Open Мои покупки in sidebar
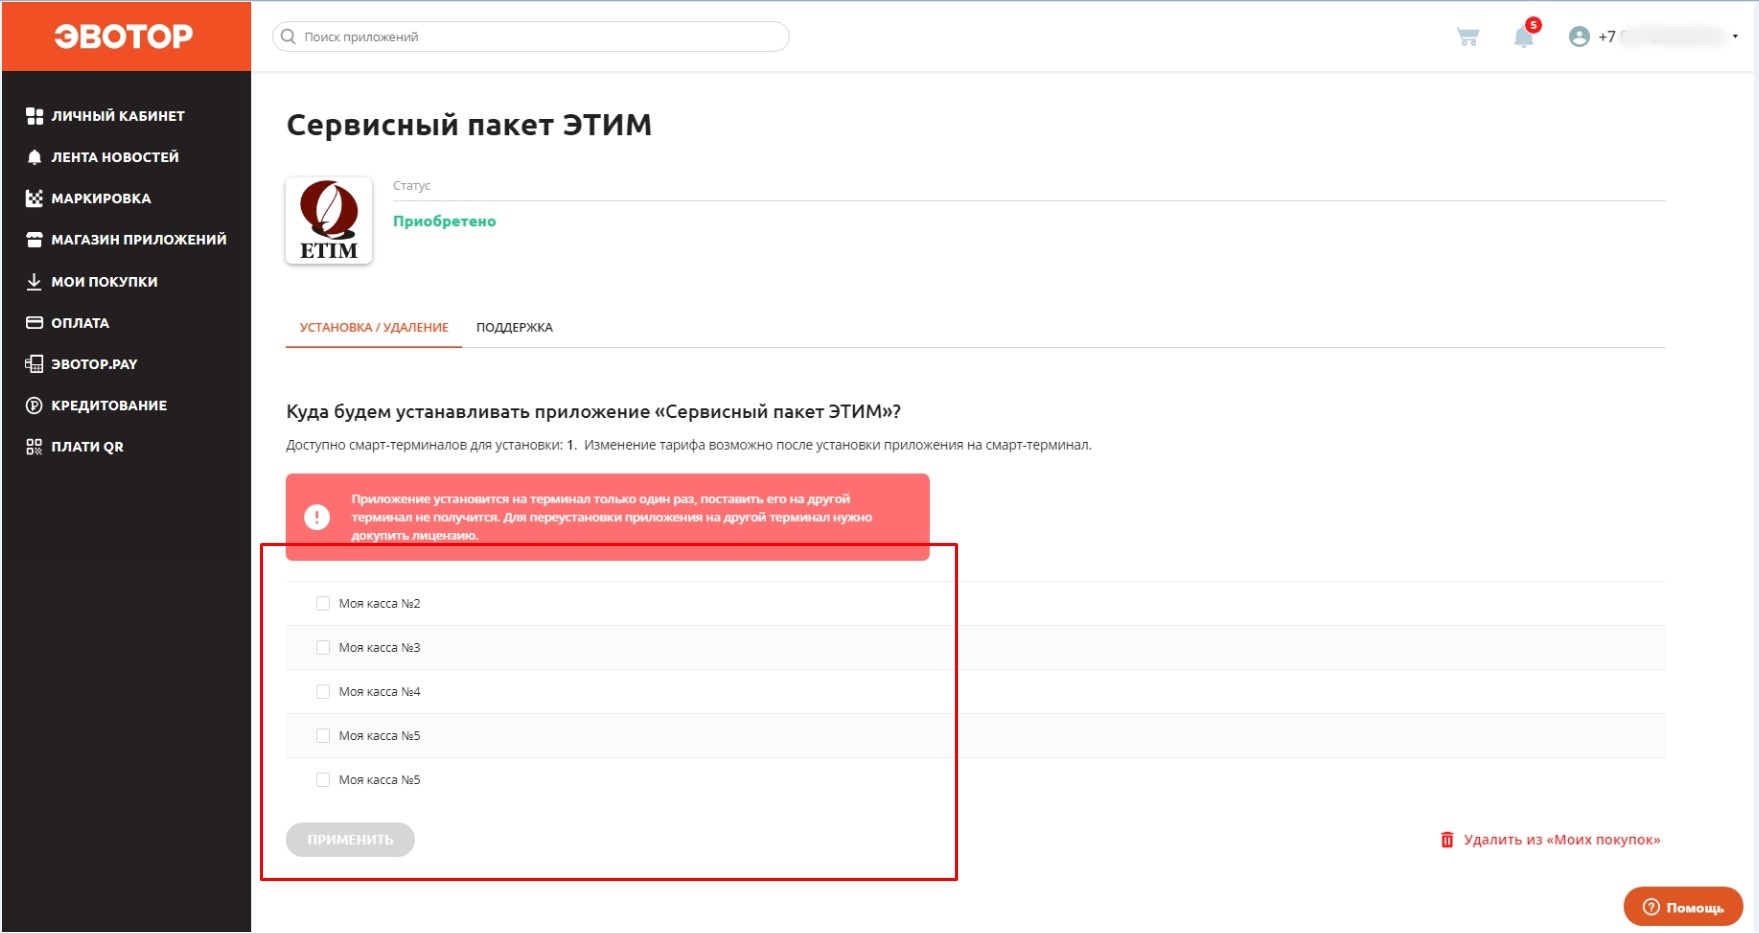Viewport: 1759px width, 933px height. coord(92,282)
